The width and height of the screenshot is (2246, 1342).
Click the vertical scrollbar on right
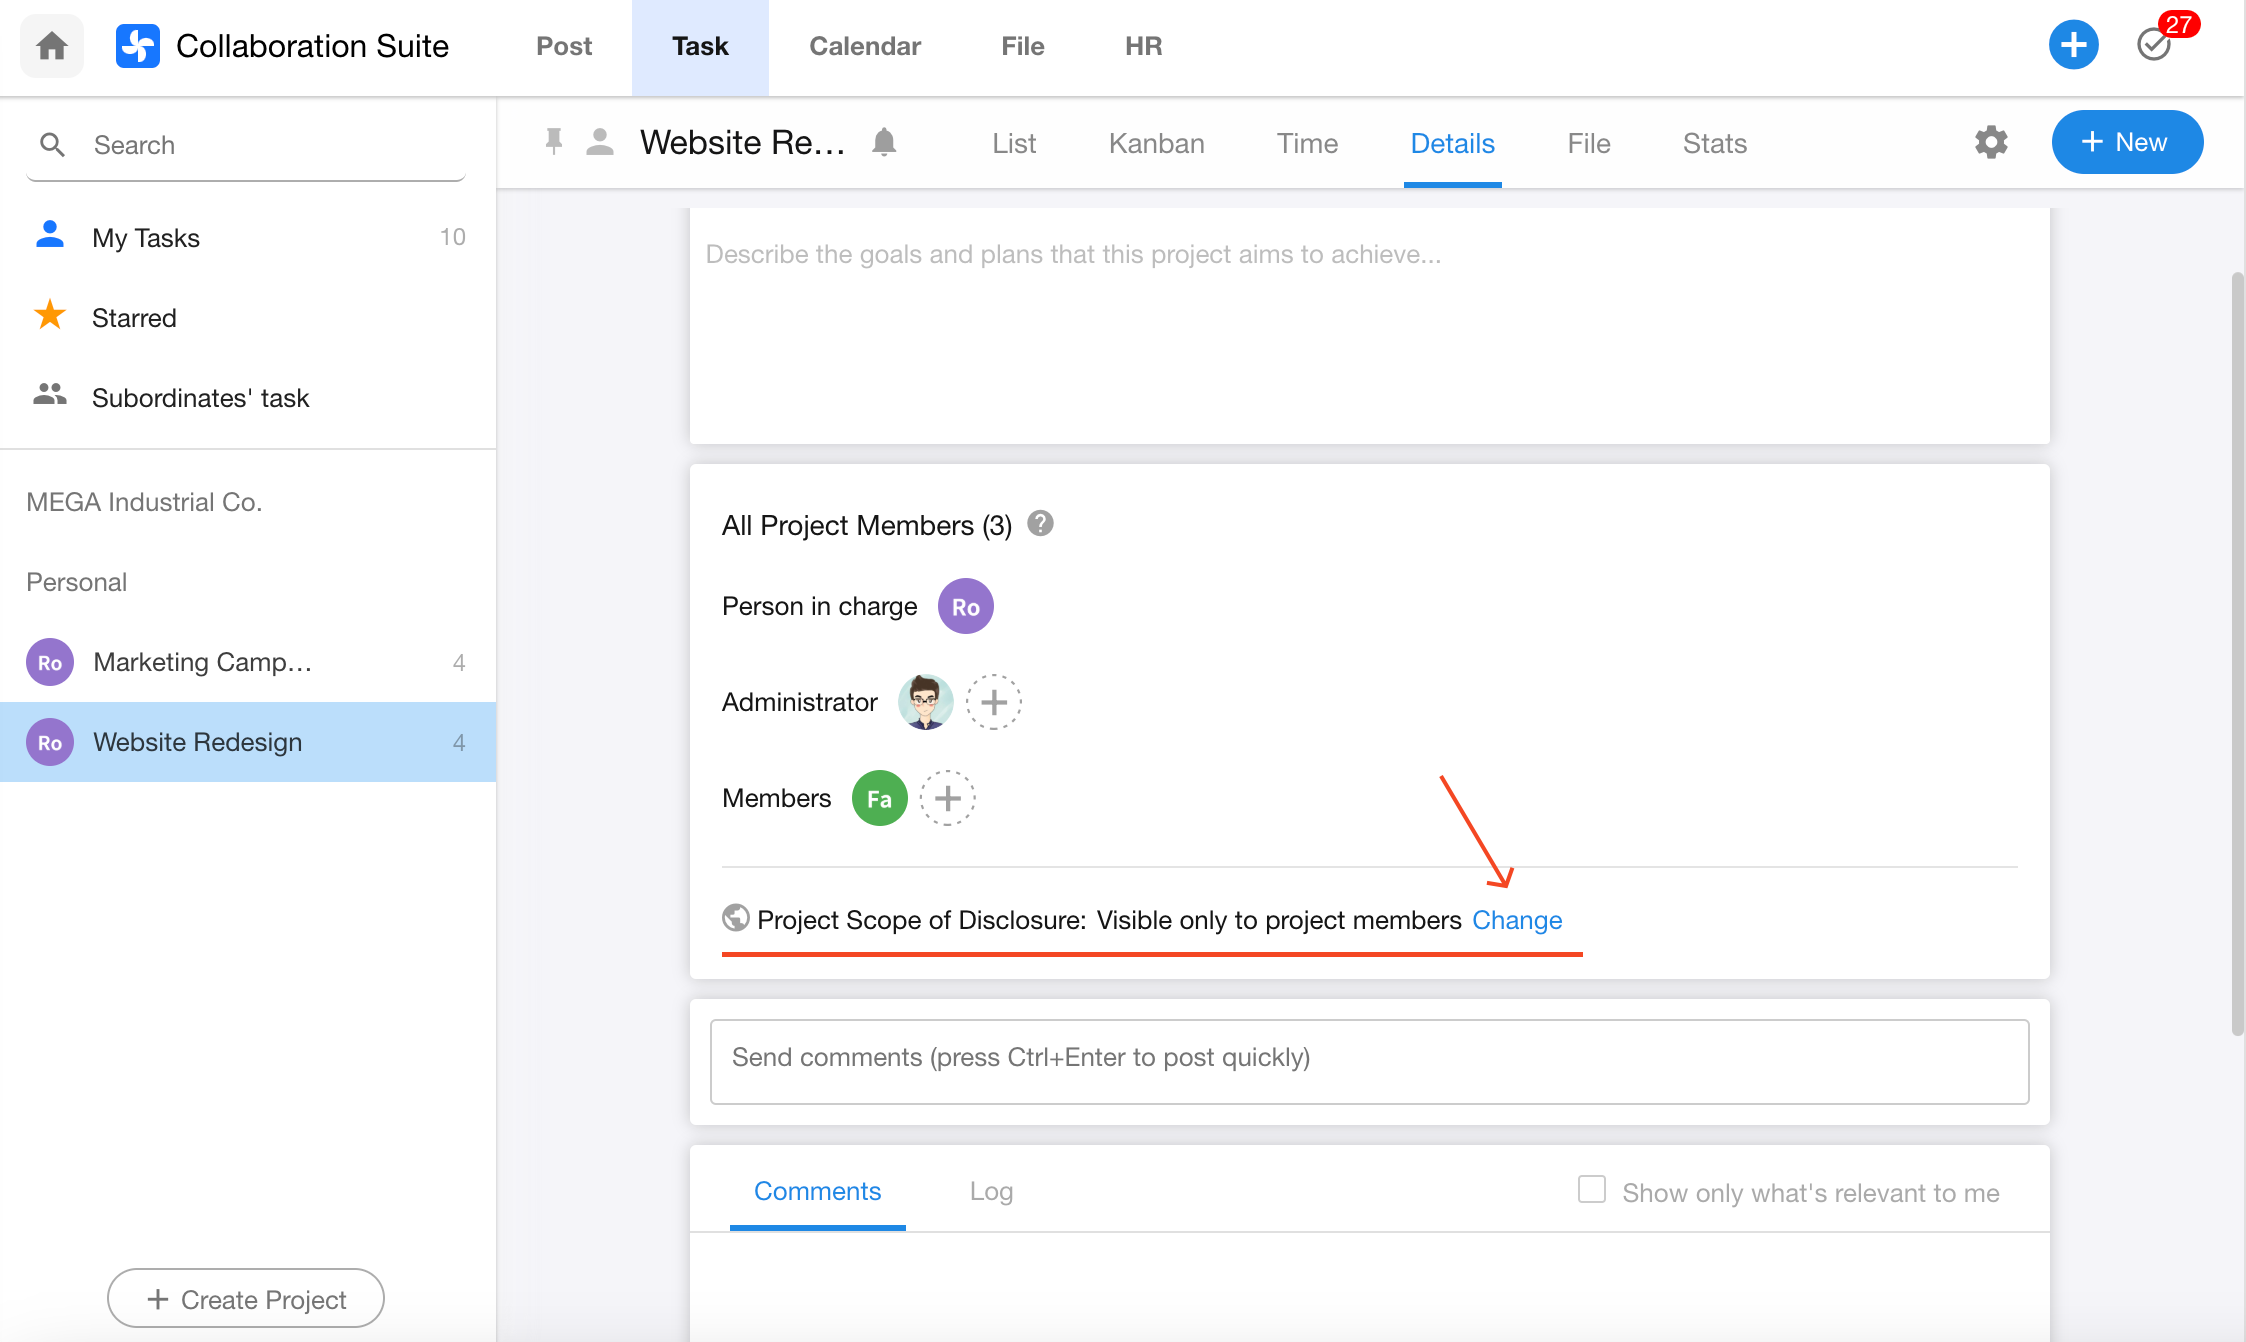pyautogui.click(x=2237, y=650)
